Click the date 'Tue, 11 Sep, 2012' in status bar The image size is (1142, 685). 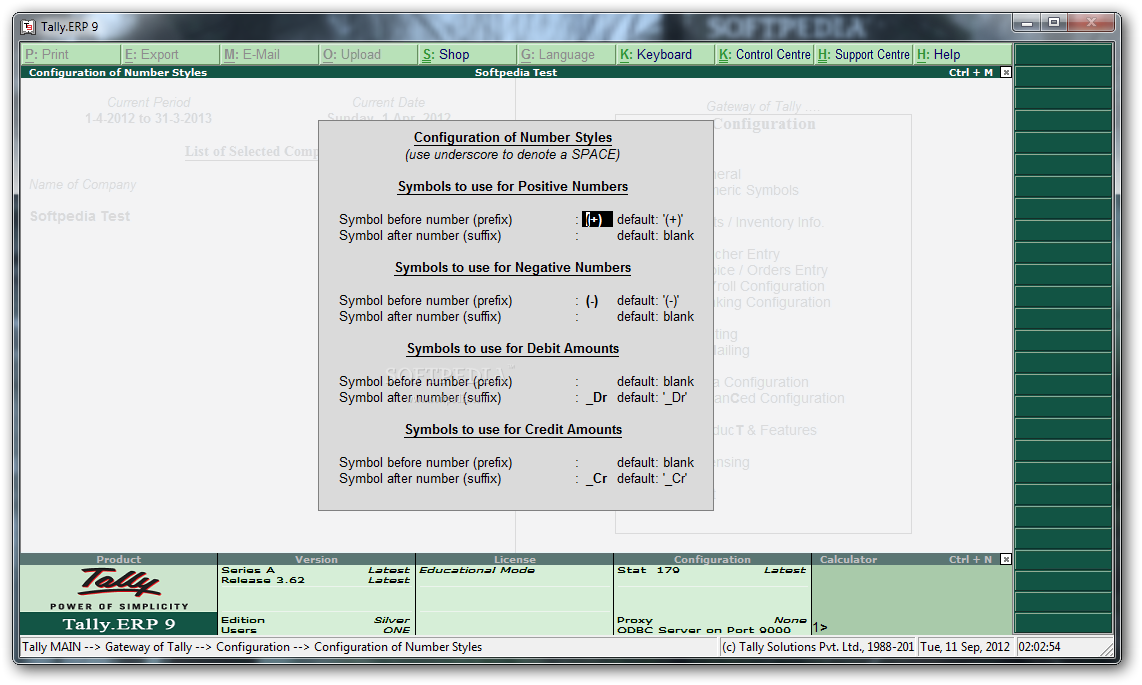coord(965,646)
